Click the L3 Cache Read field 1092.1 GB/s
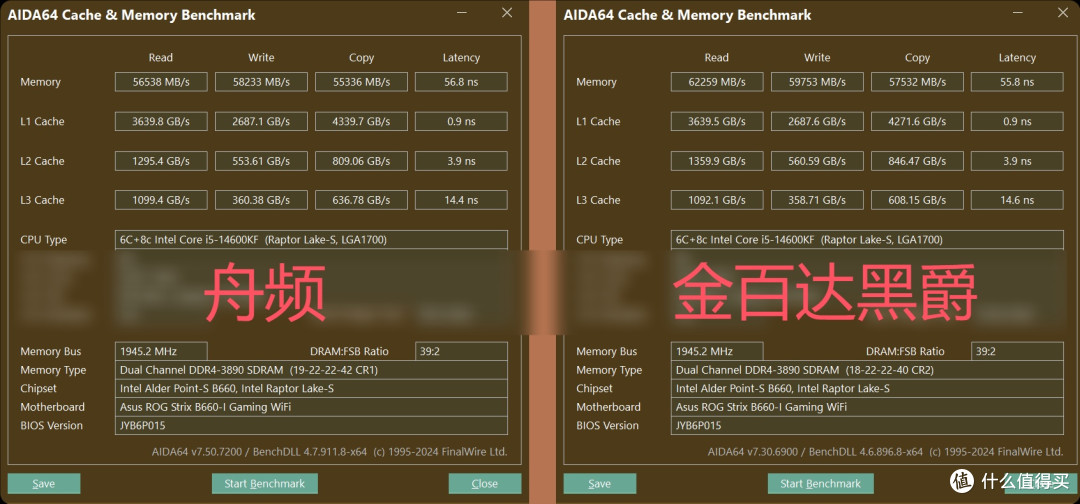The height and width of the screenshot is (504, 1080). coord(717,200)
